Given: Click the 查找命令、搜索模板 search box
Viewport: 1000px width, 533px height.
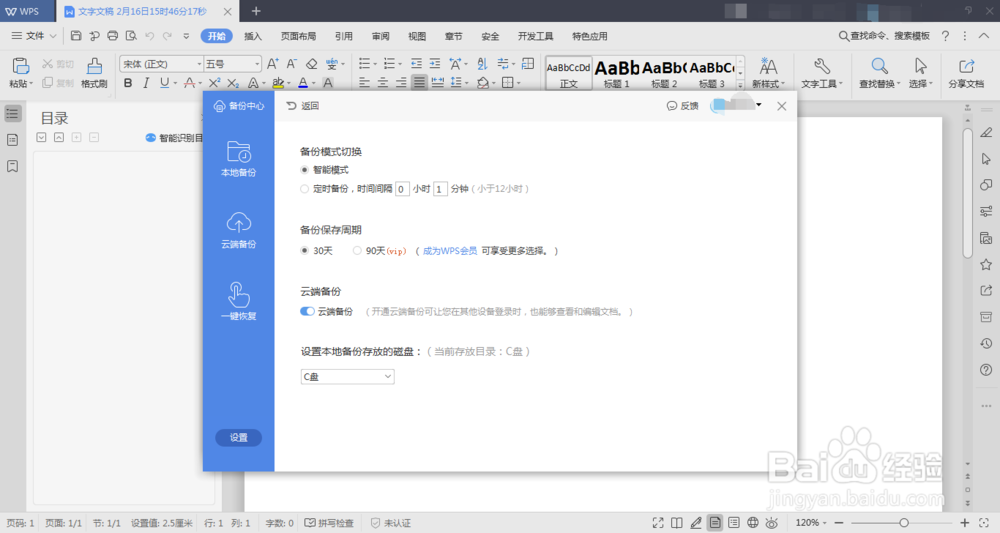Looking at the screenshot, I should pyautogui.click(x=885, y=36).
